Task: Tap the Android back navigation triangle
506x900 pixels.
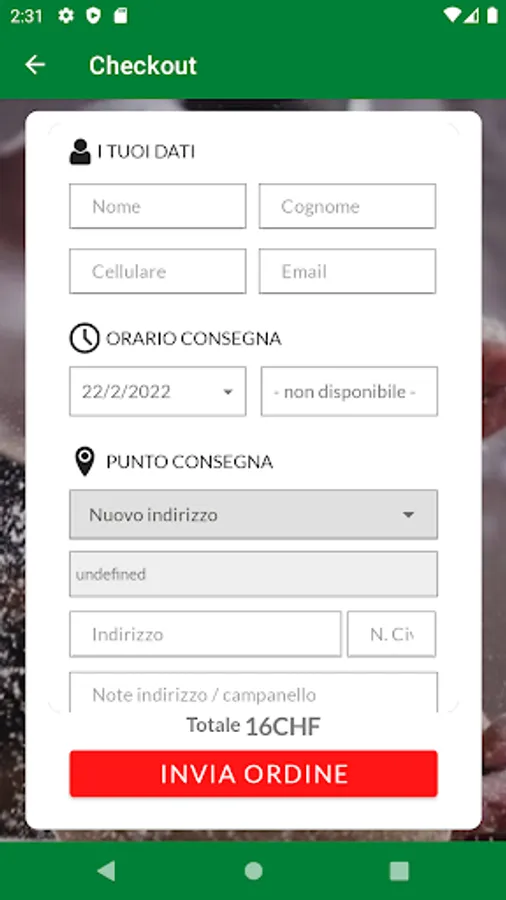Action: [x=106, y=871]
